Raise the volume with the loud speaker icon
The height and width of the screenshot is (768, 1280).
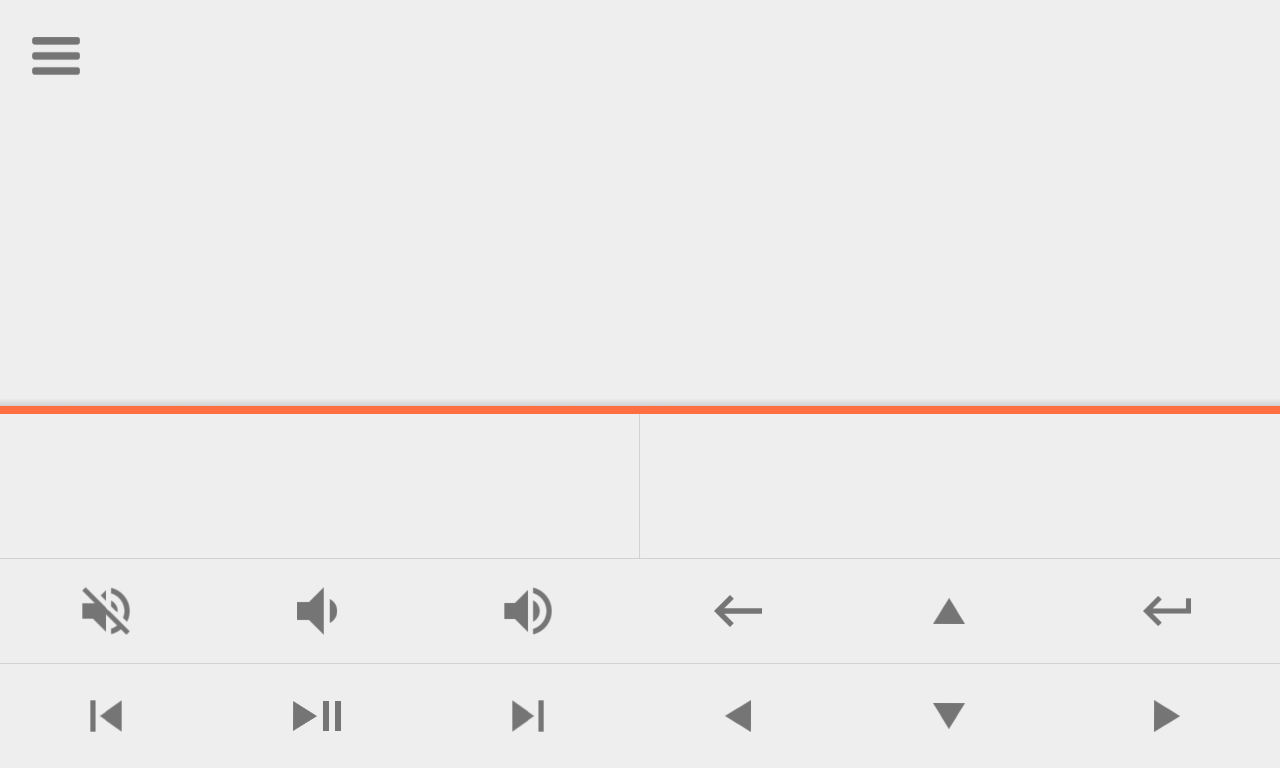(528, 611)
